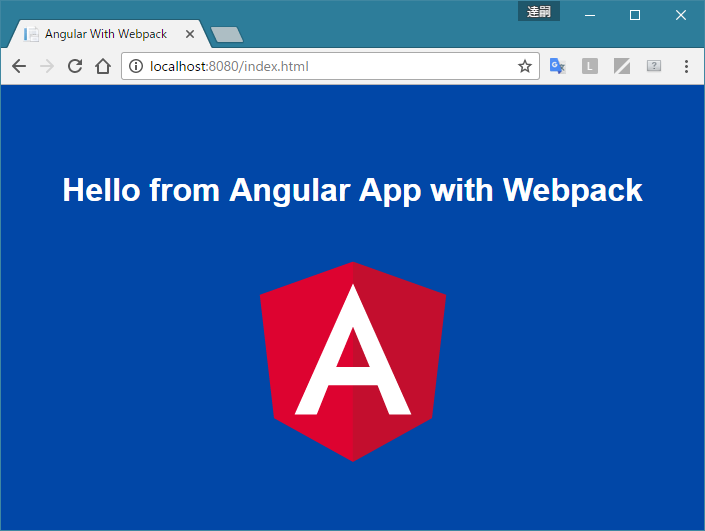Maximize the browser window
Viewport: 705px width, 531px height.
635,15
